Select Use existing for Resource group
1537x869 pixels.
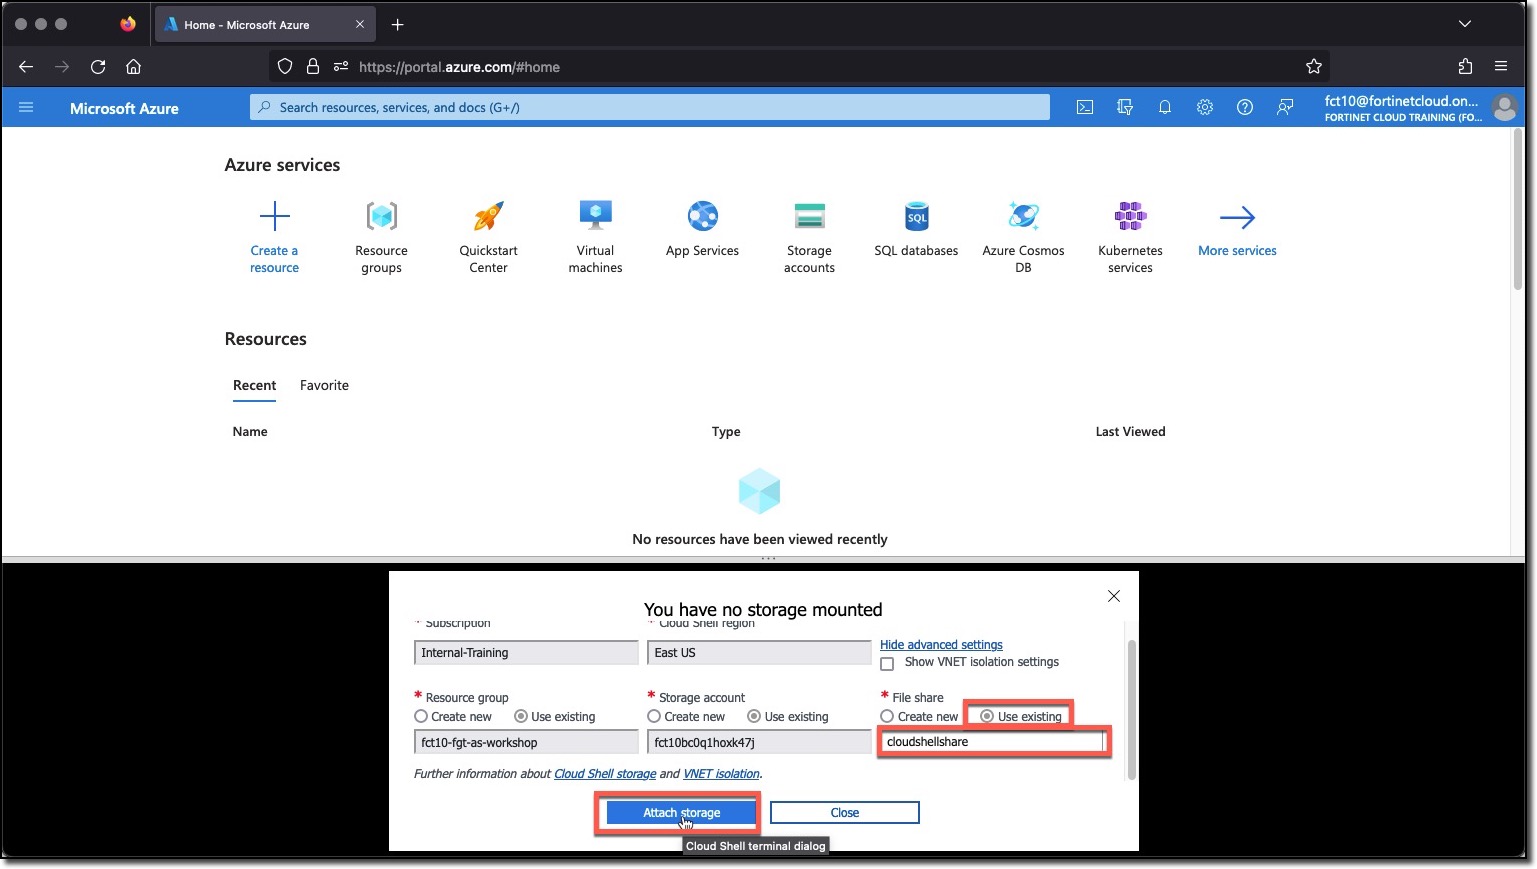pyautogui.click(x=521, y=716)
